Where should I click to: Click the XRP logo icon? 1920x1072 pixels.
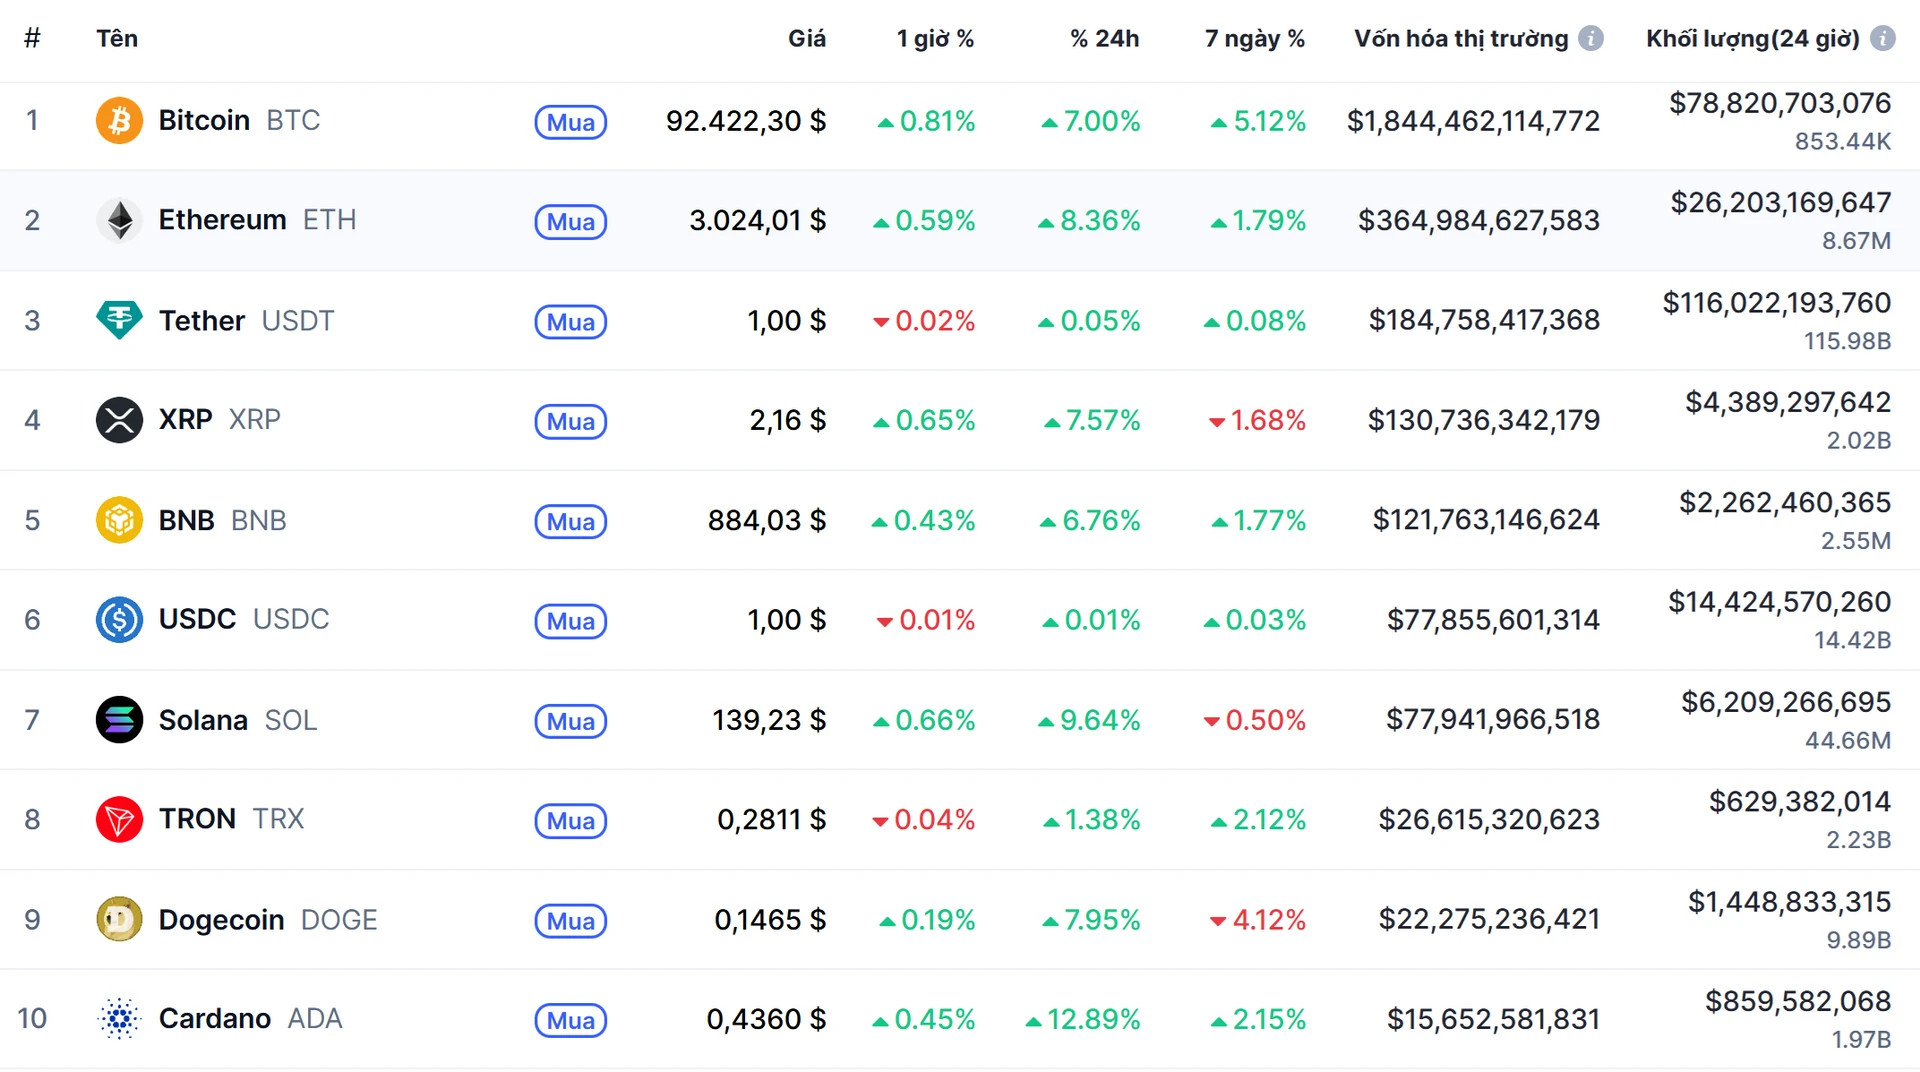119,420
